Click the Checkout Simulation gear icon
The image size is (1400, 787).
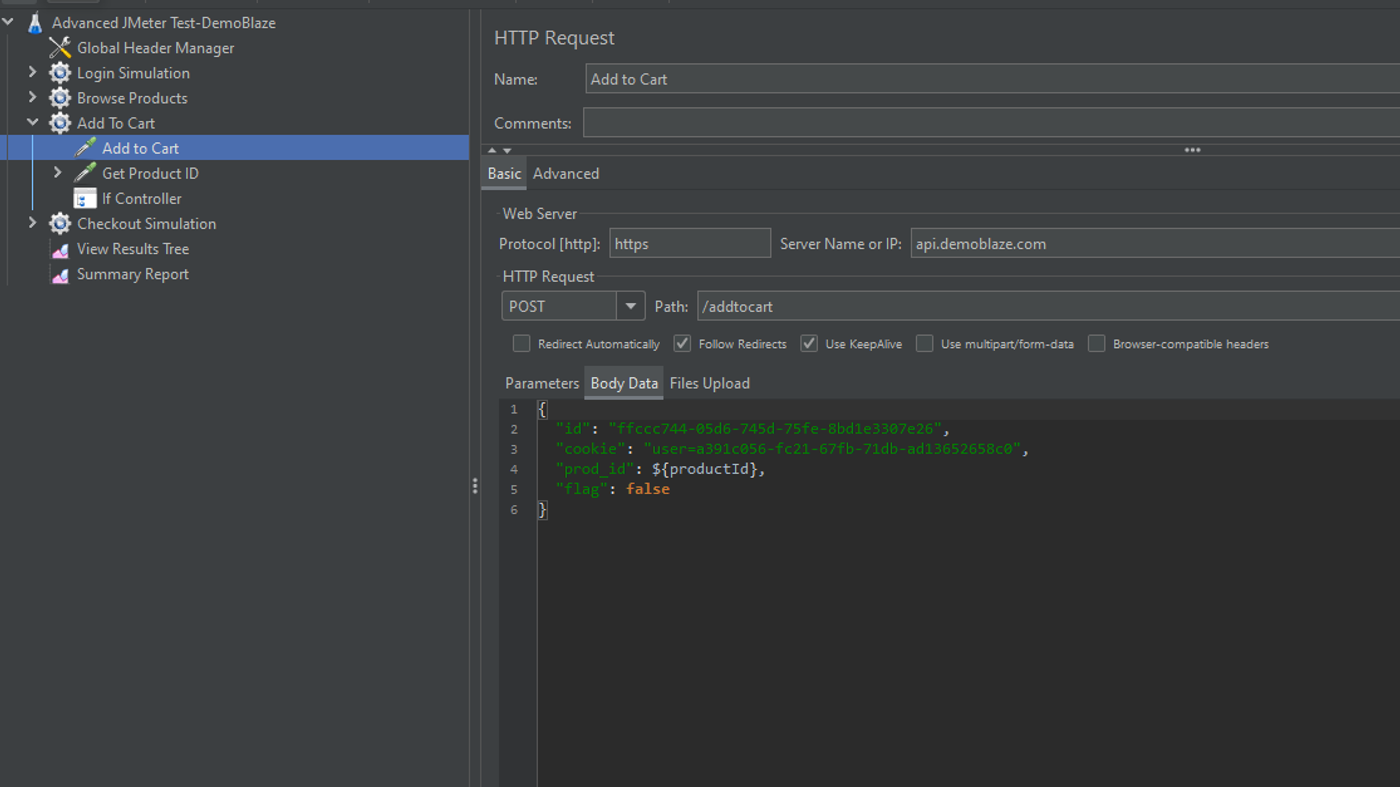[60, 224]
